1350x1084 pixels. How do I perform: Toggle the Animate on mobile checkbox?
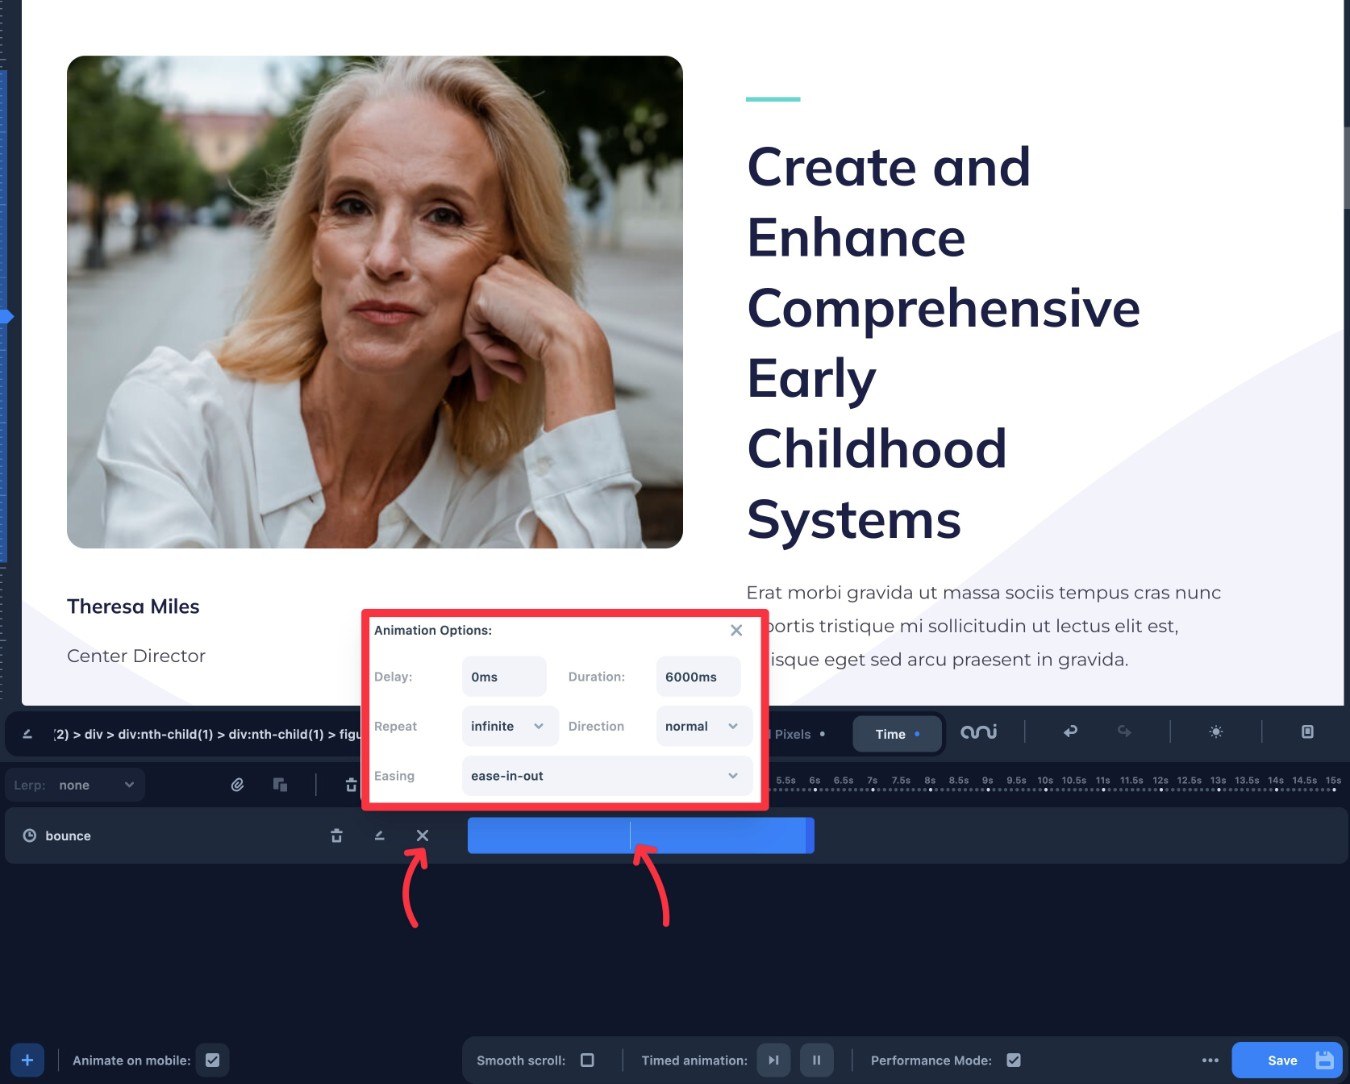point(212,1060)
